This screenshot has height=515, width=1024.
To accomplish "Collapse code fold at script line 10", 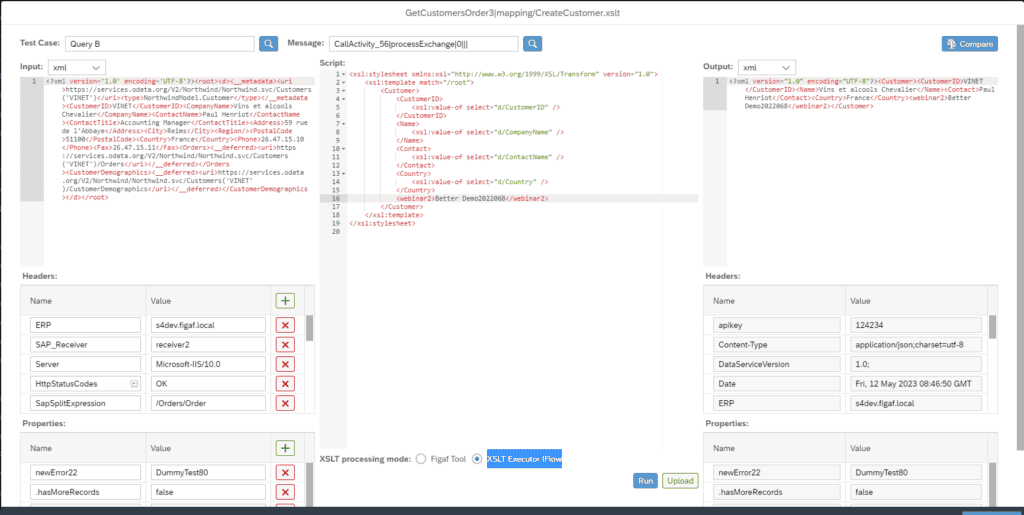I will pos(342,149).
